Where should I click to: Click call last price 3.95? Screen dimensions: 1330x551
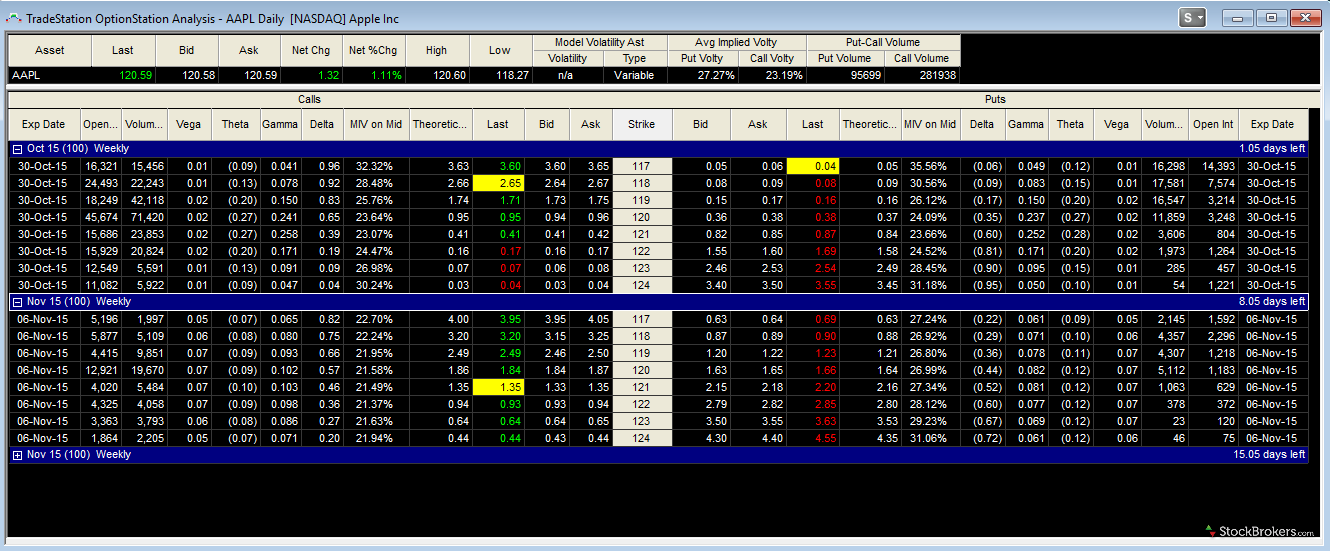(x=510, y=319)
